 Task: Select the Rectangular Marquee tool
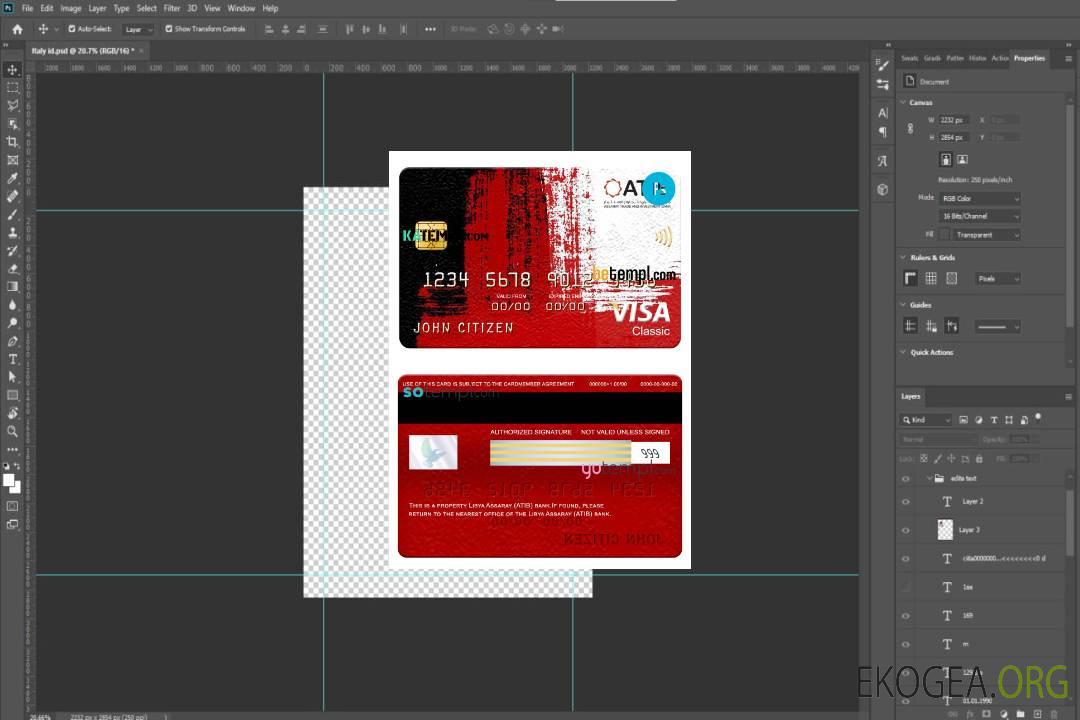tap(12, 88)
